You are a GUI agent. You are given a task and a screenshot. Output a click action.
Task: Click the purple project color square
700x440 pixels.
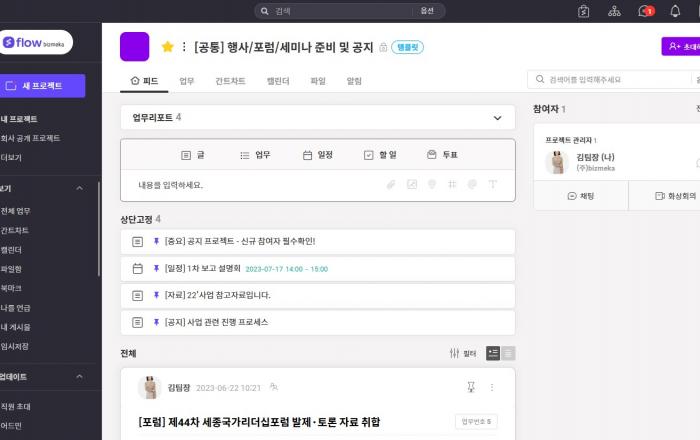[x=134, y=46]
